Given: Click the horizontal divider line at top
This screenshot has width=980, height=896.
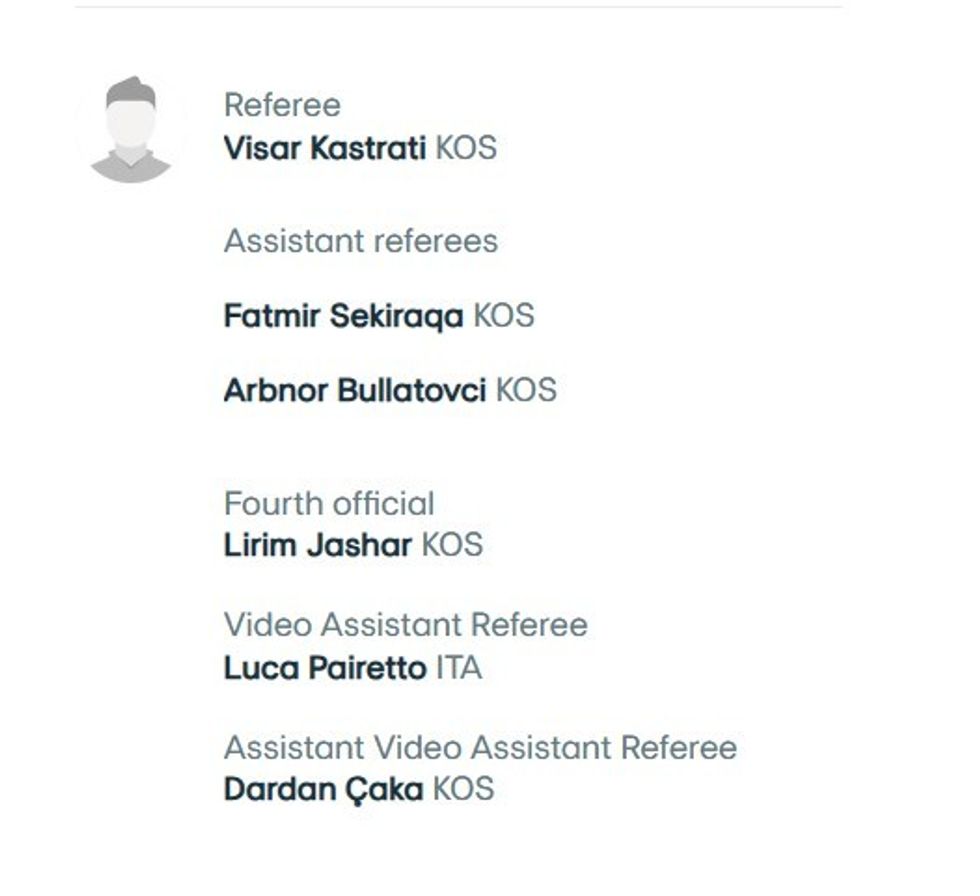Looking at the screenshot, I should [458, 7].
